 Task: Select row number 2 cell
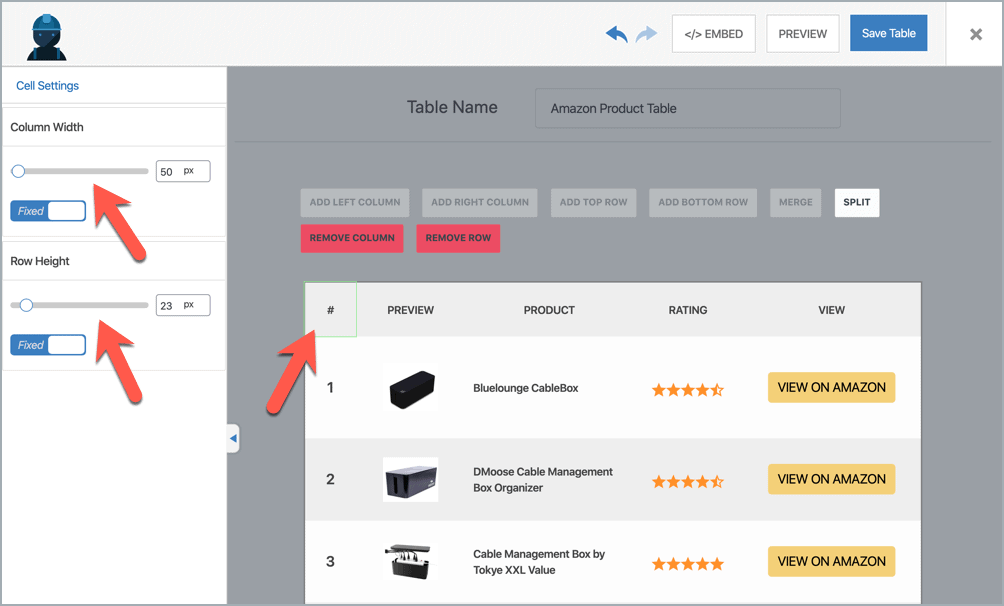[330, 479]
